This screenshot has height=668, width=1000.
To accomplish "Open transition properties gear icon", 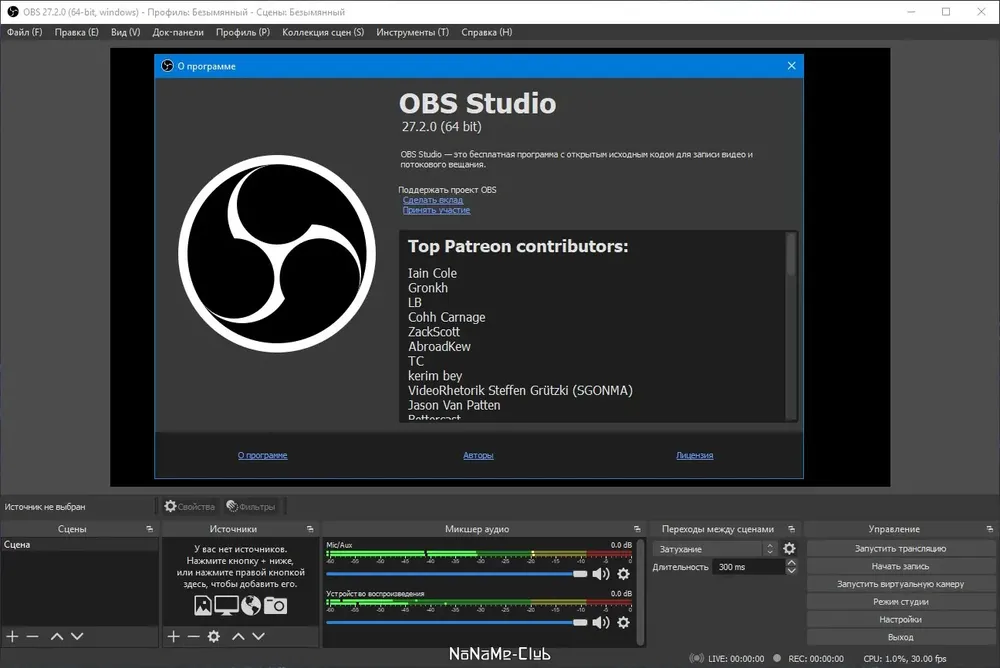I will coord(789,549).
